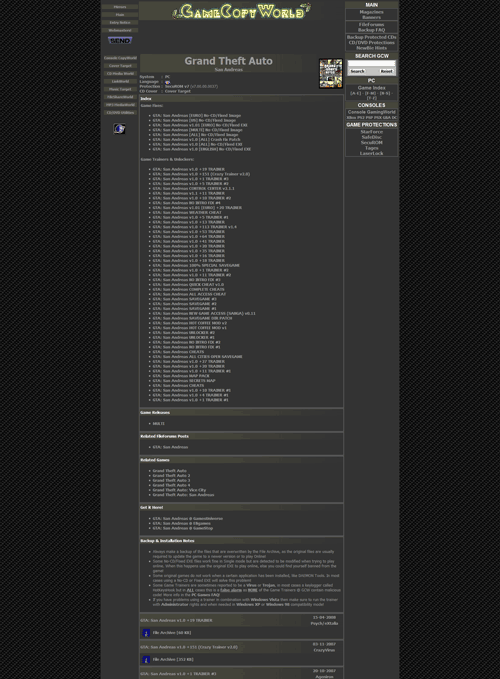500x679 pixels.
Task: Open Cover Target in left menu
Action: point(120,66)
